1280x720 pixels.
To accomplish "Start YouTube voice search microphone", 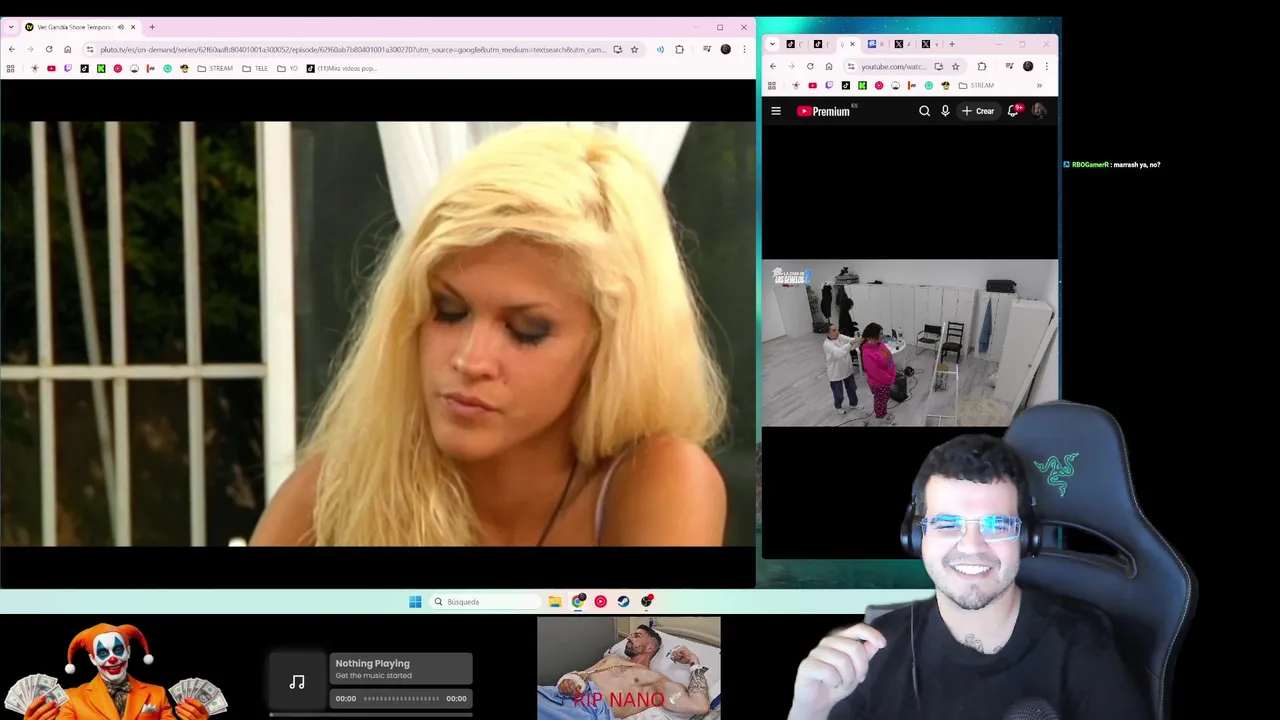I will 945,111.
